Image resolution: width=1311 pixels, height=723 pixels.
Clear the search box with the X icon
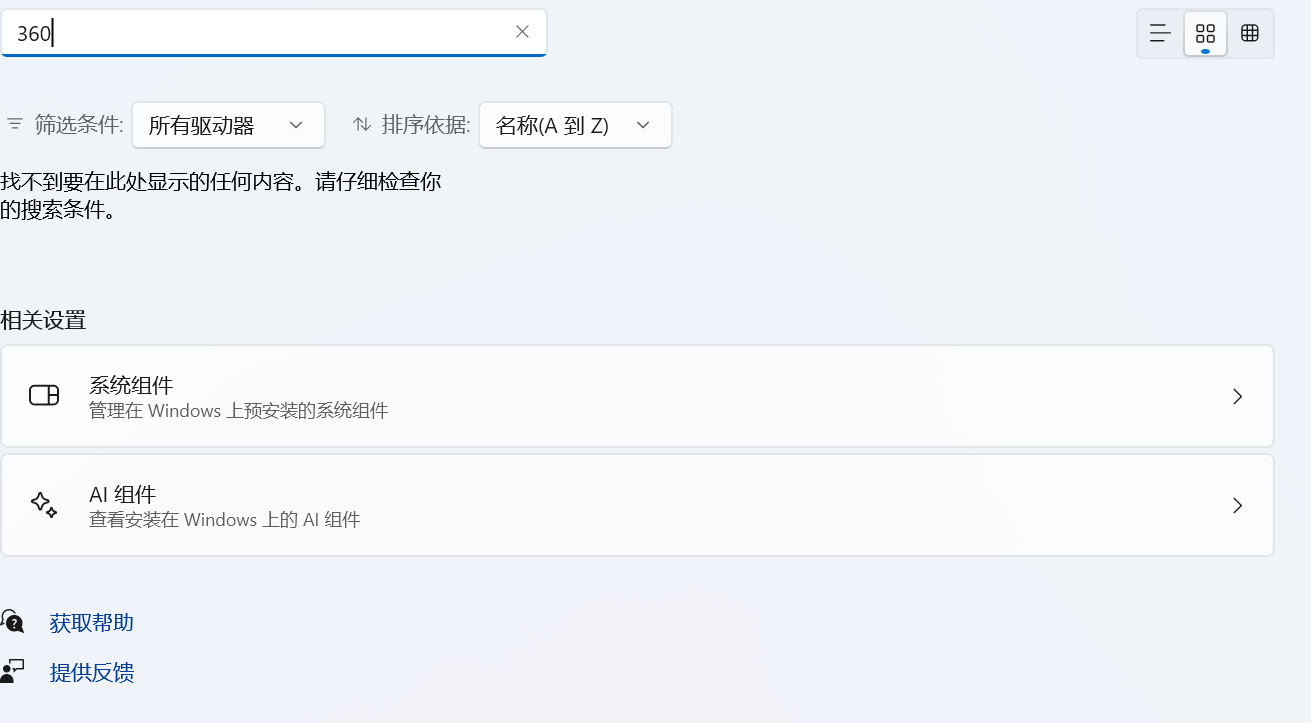tap(522, 32)
